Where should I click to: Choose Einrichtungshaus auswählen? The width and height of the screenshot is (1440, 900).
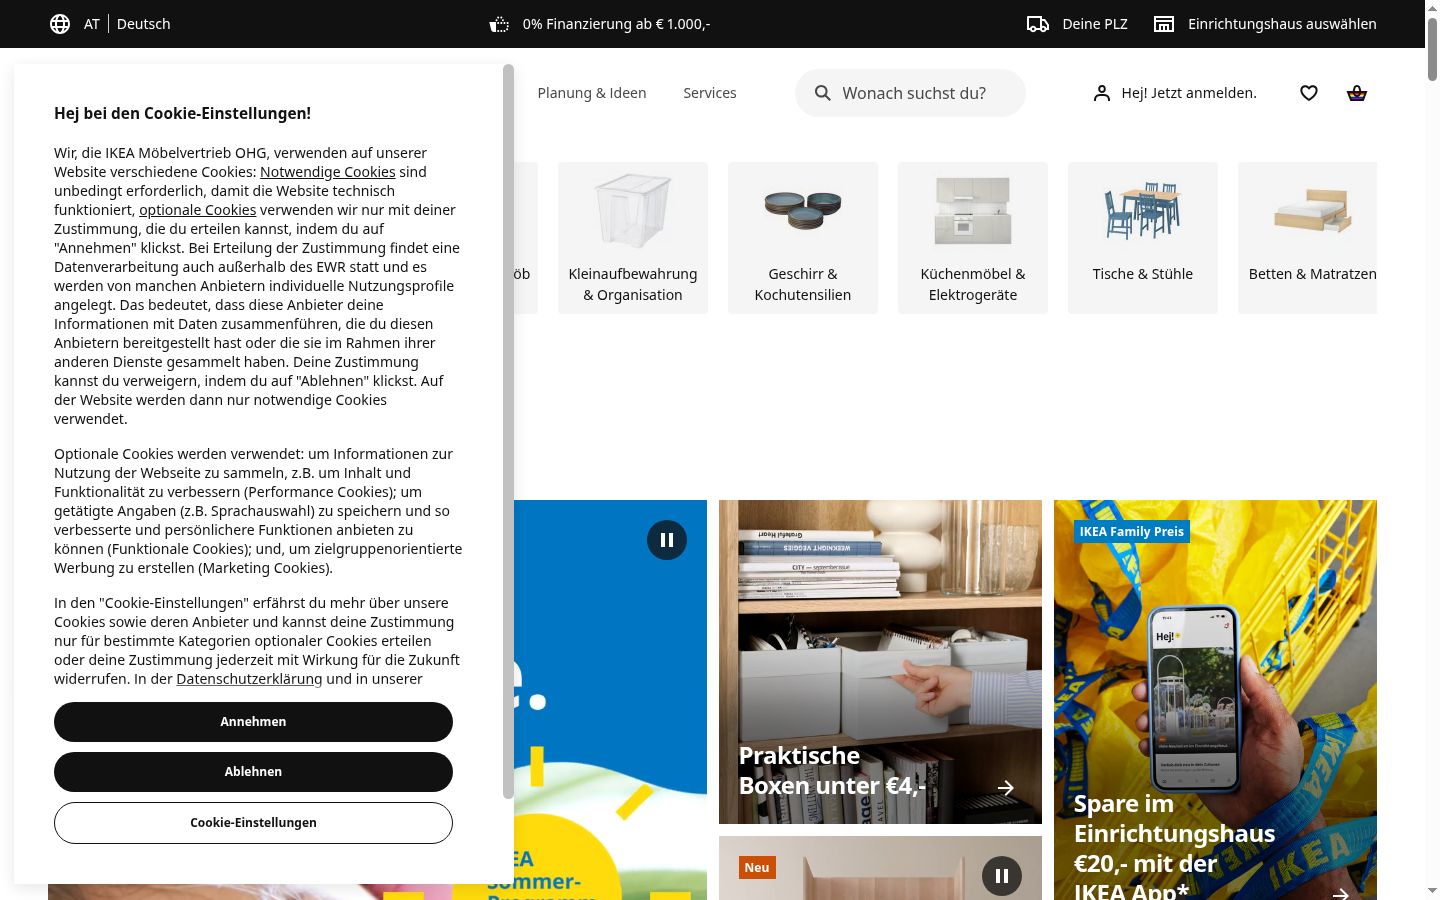(1282, 24)
